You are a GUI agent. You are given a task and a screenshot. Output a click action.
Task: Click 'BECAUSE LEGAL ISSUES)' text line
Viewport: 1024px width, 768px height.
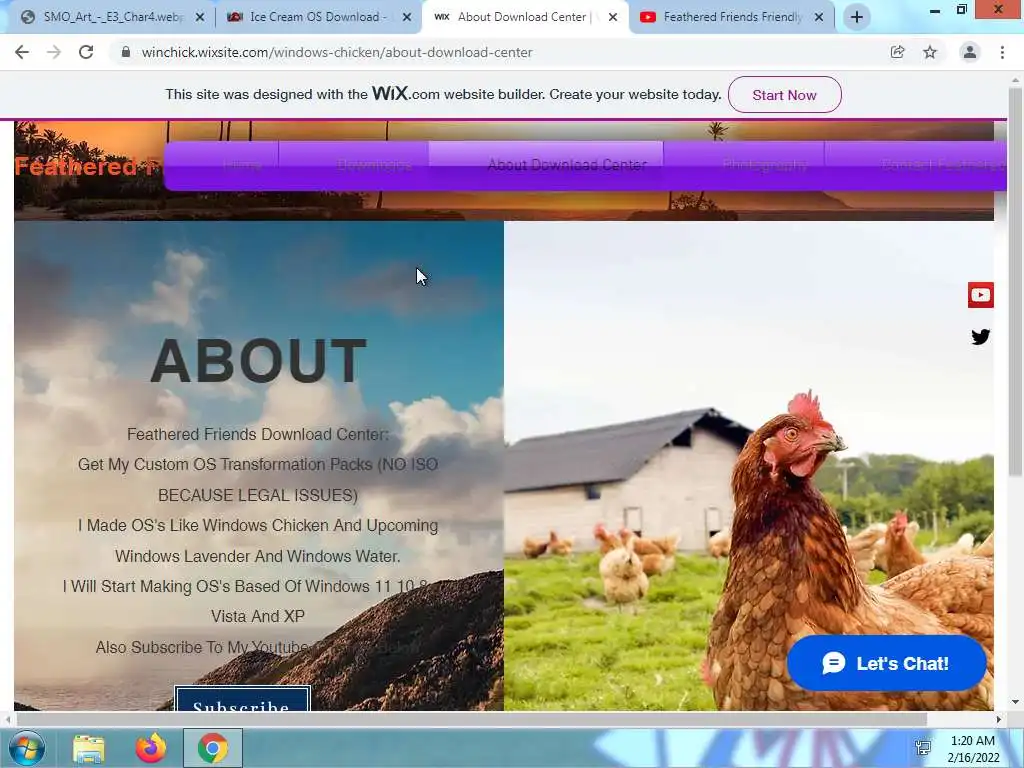point(258,496)
